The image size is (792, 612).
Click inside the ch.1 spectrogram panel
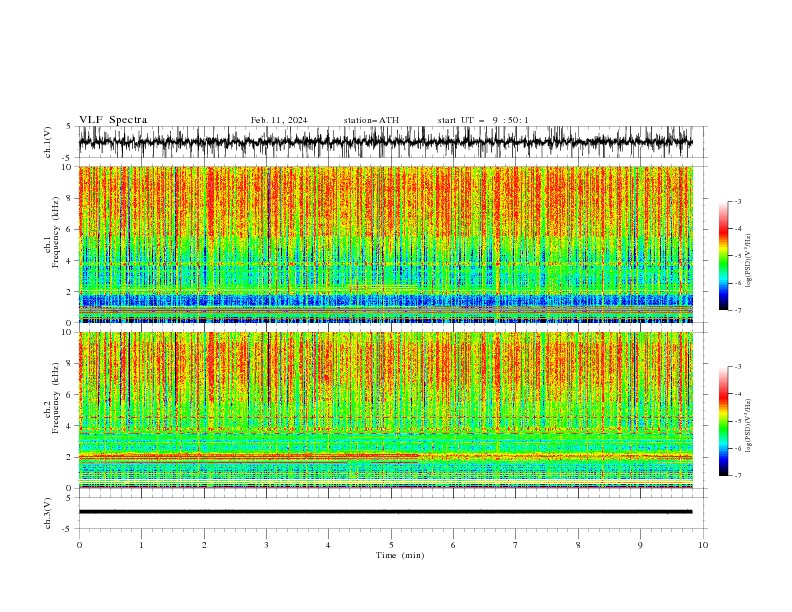pos(385,244)
